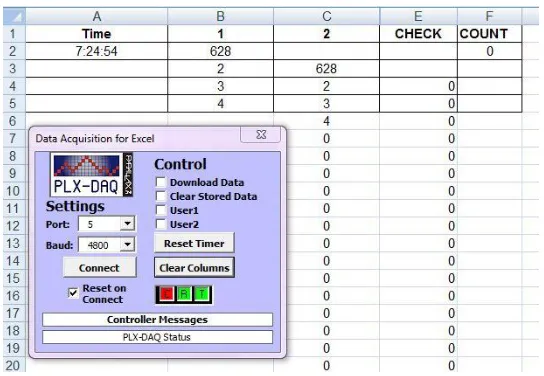Viewport: 544px width, 376px height.
Task: Select column B header
Action: [220, 16]
